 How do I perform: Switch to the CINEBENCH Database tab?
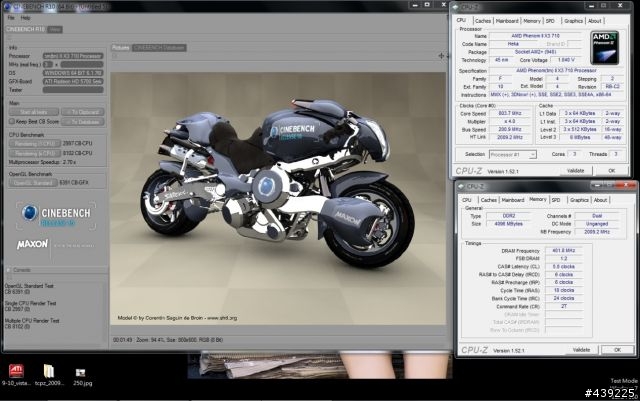pyautogui.click(x=160, y=48)
